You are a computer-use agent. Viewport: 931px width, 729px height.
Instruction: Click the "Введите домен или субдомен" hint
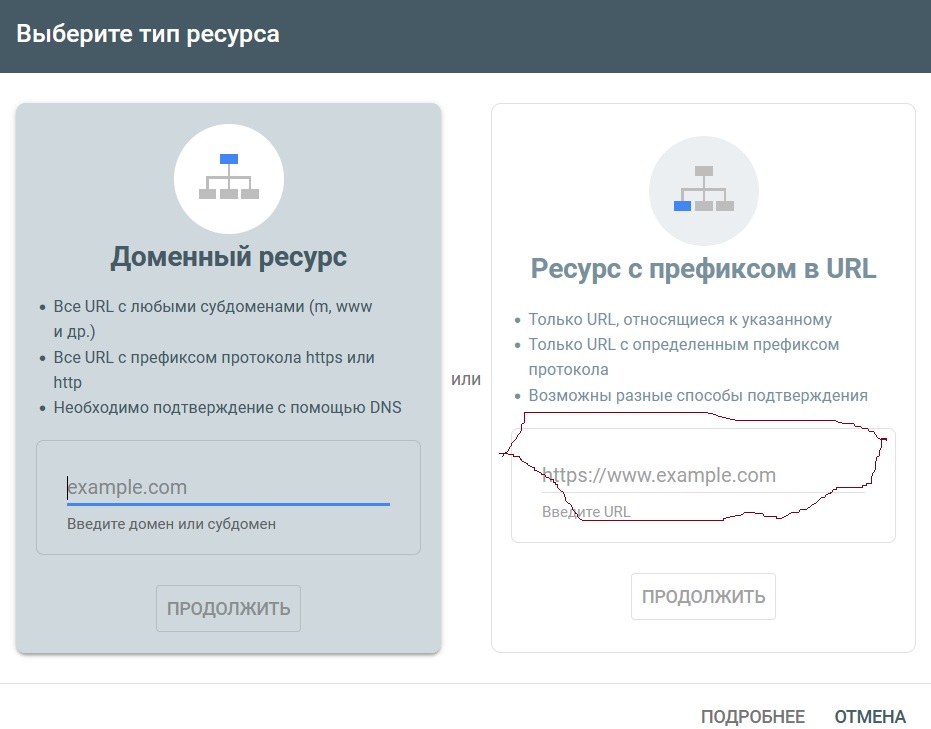[x=171, y=524]
